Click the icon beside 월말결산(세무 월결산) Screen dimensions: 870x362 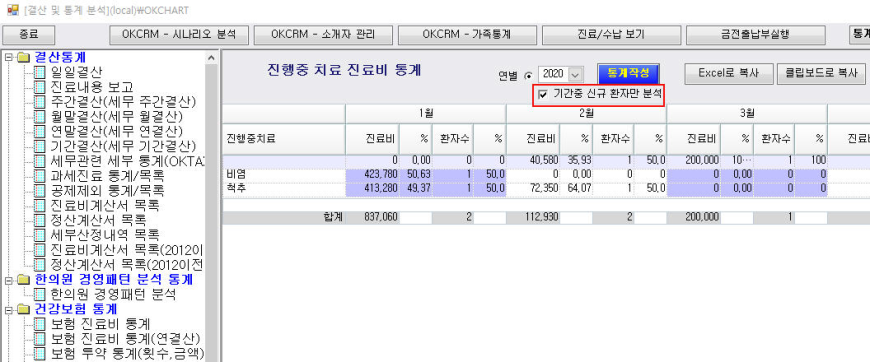39,117
